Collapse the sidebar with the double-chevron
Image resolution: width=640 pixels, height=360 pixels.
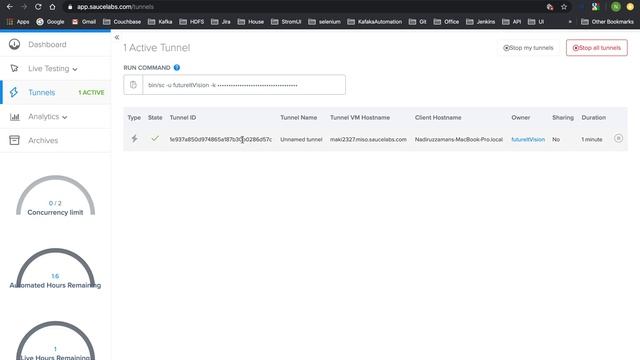pos(117,37)
